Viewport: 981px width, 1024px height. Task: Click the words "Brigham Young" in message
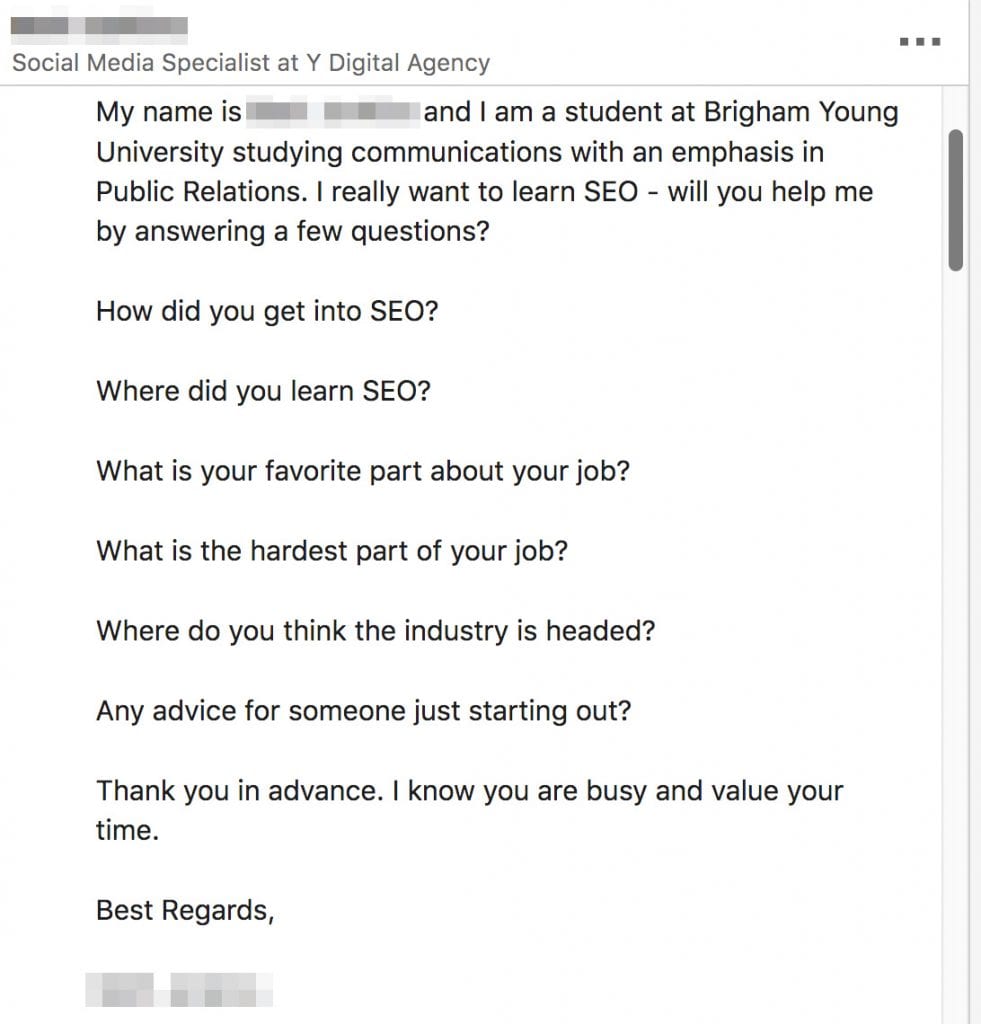pos(800,112)
